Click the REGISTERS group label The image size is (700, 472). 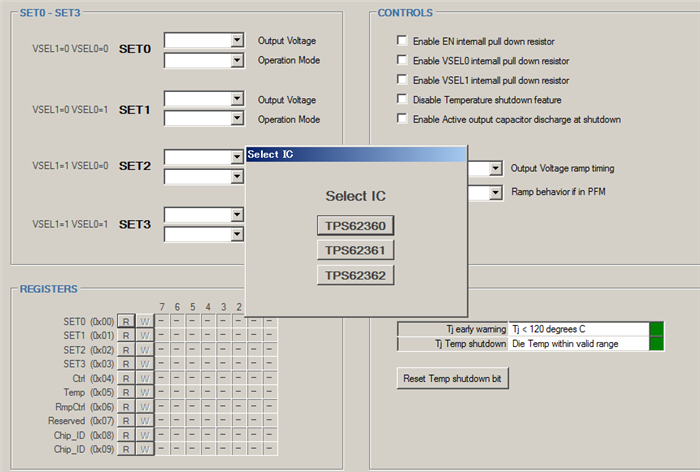point(49,289)
